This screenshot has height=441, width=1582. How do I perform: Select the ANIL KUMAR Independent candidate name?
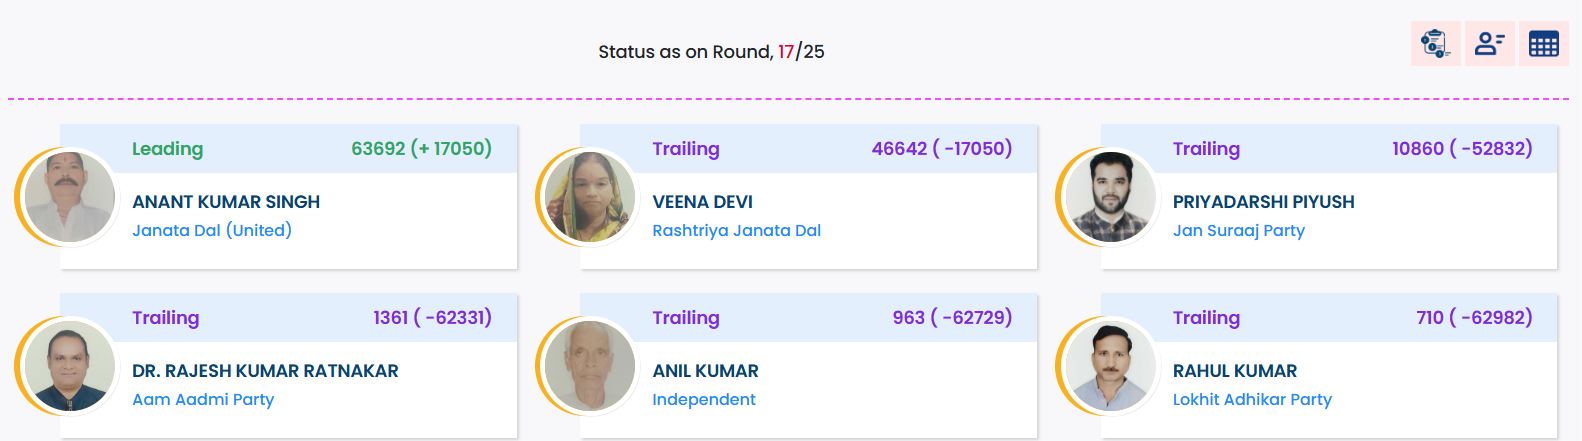point(705,371)
